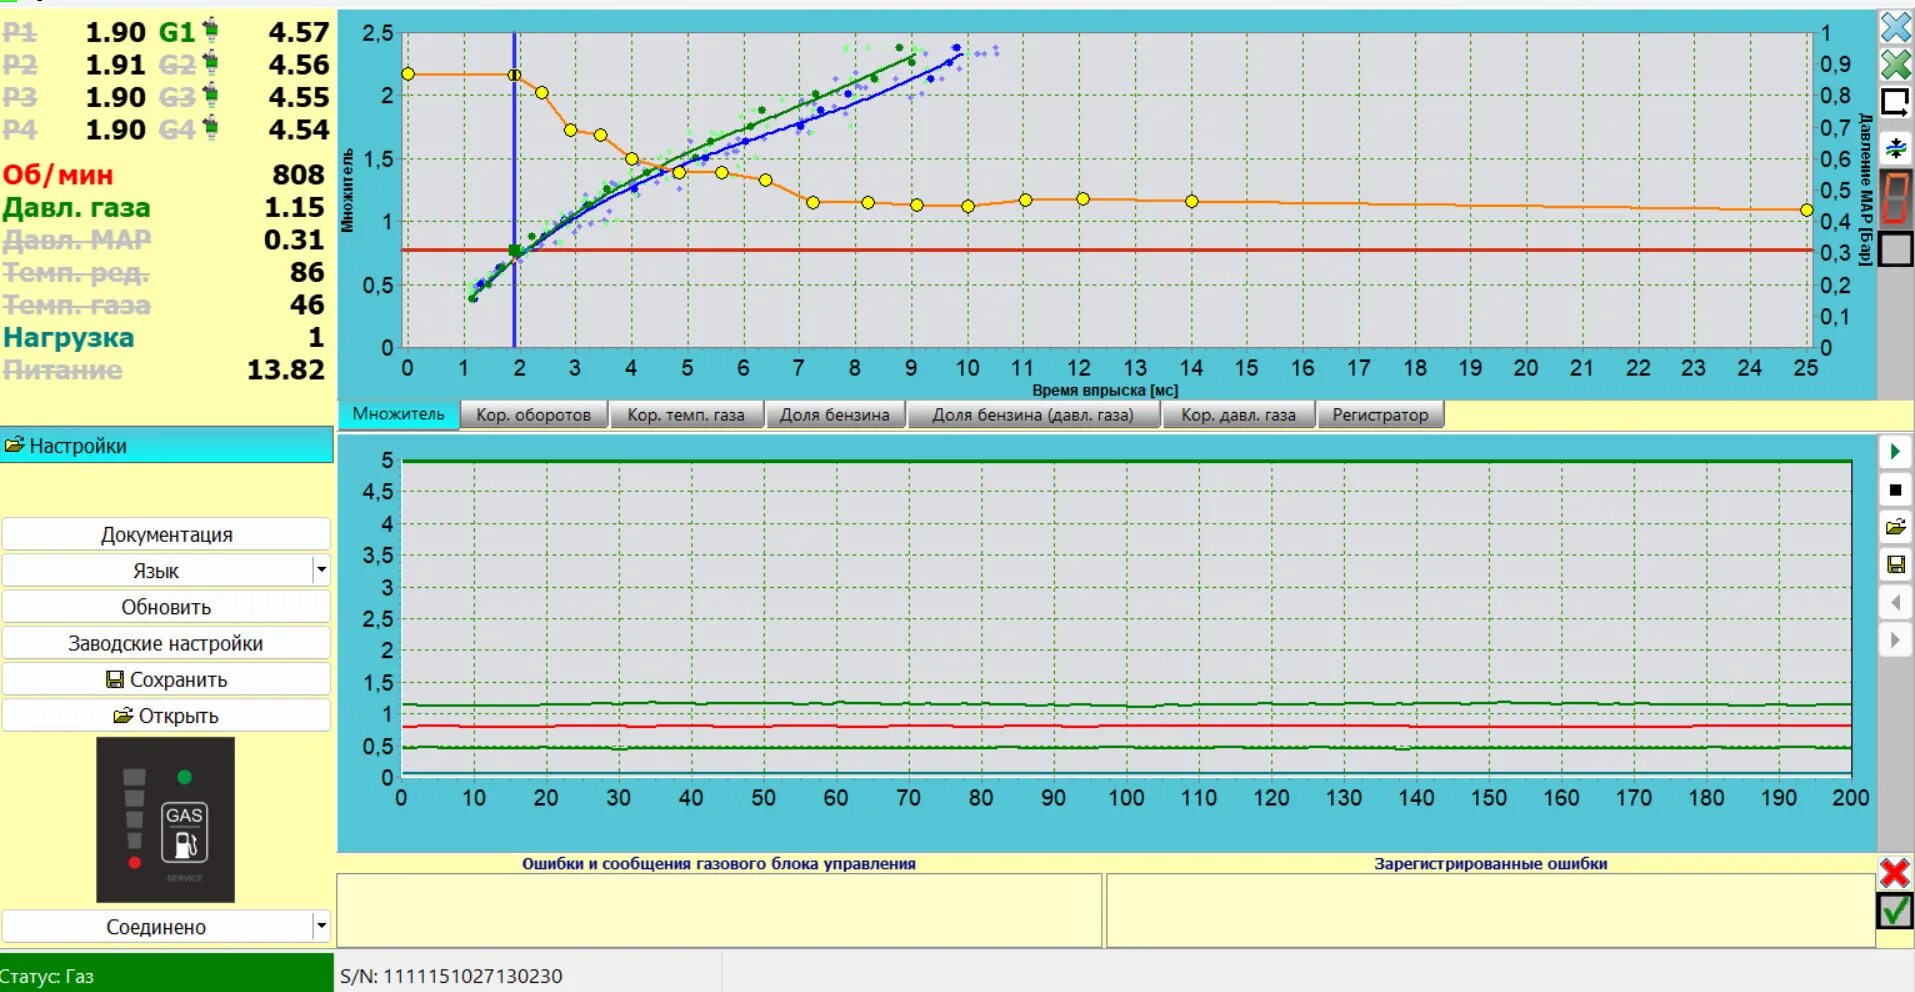Open the Язык dropdown arrow
The width and height of the screenshot is (1915, 992).
(321, 570)
